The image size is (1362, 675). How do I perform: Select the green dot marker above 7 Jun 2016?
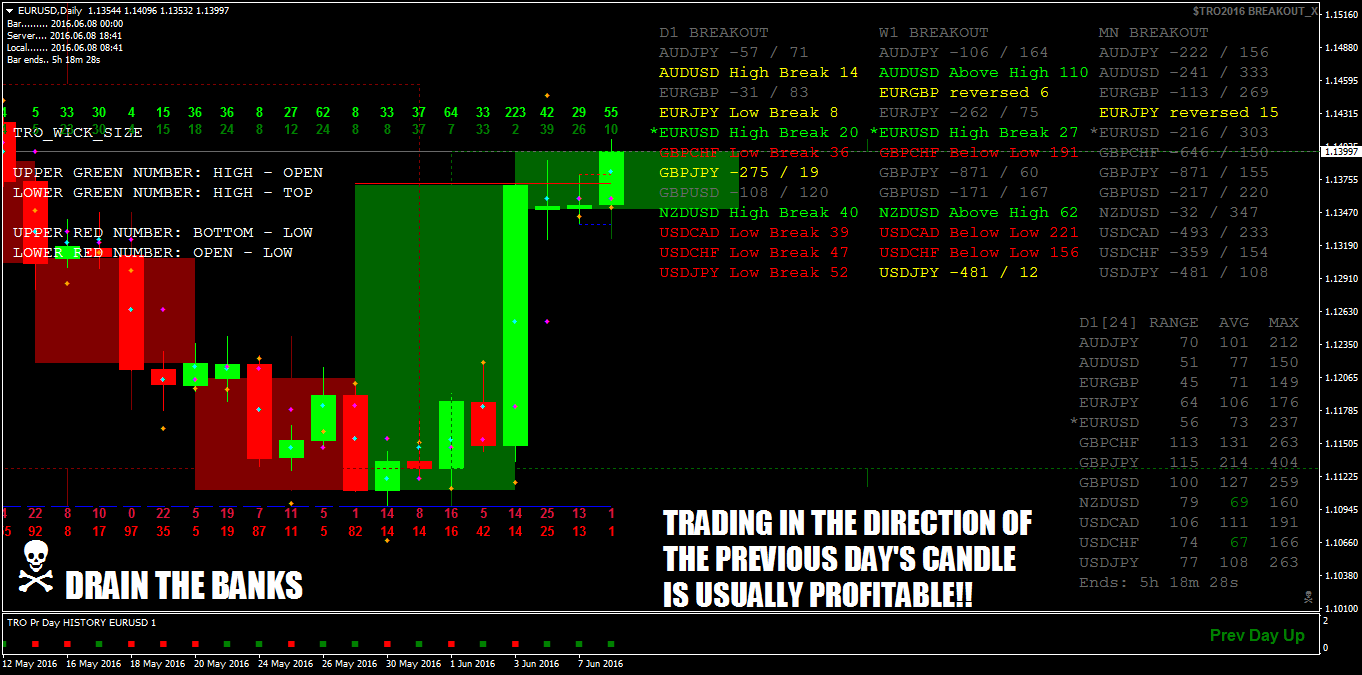(x=579, y=644)
